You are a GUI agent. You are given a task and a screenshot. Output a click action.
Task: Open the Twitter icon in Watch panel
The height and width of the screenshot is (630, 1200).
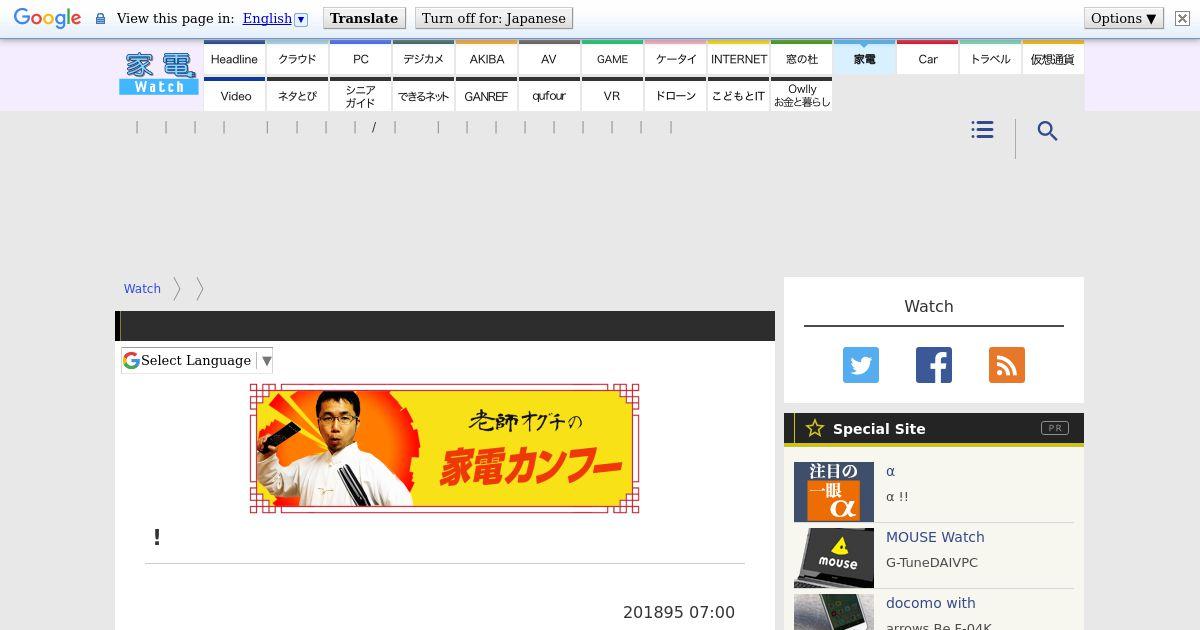tap(861, 365)
